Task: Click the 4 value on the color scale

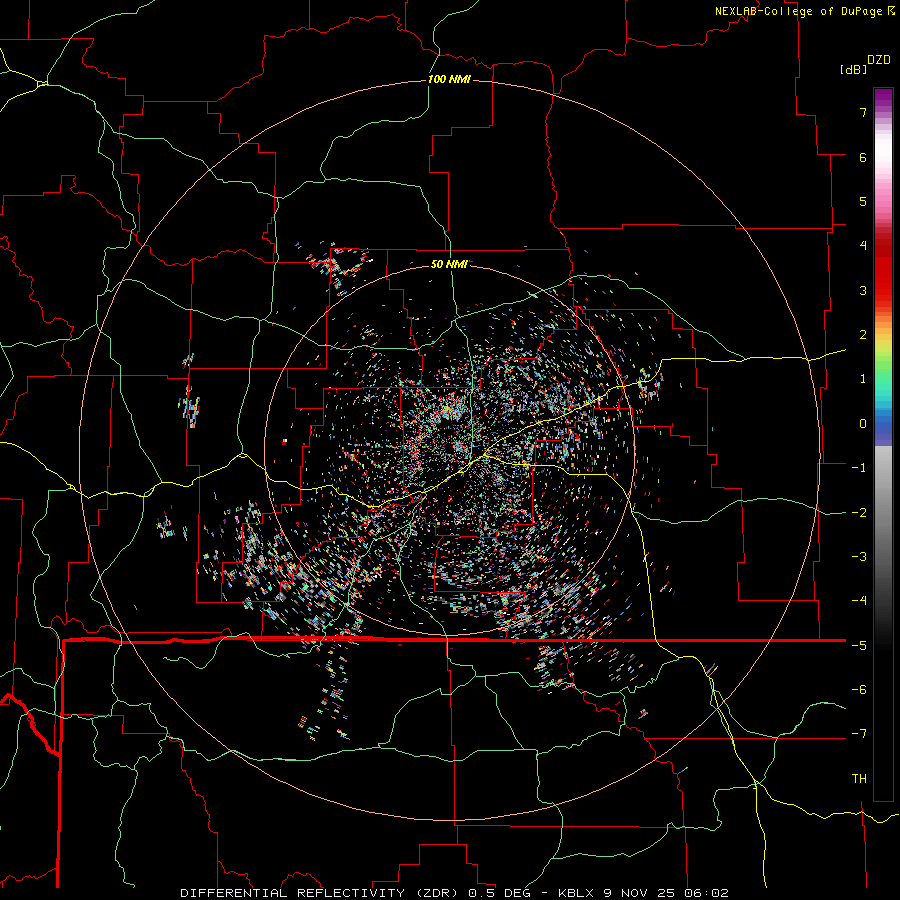Action: [x=863, y=246]
